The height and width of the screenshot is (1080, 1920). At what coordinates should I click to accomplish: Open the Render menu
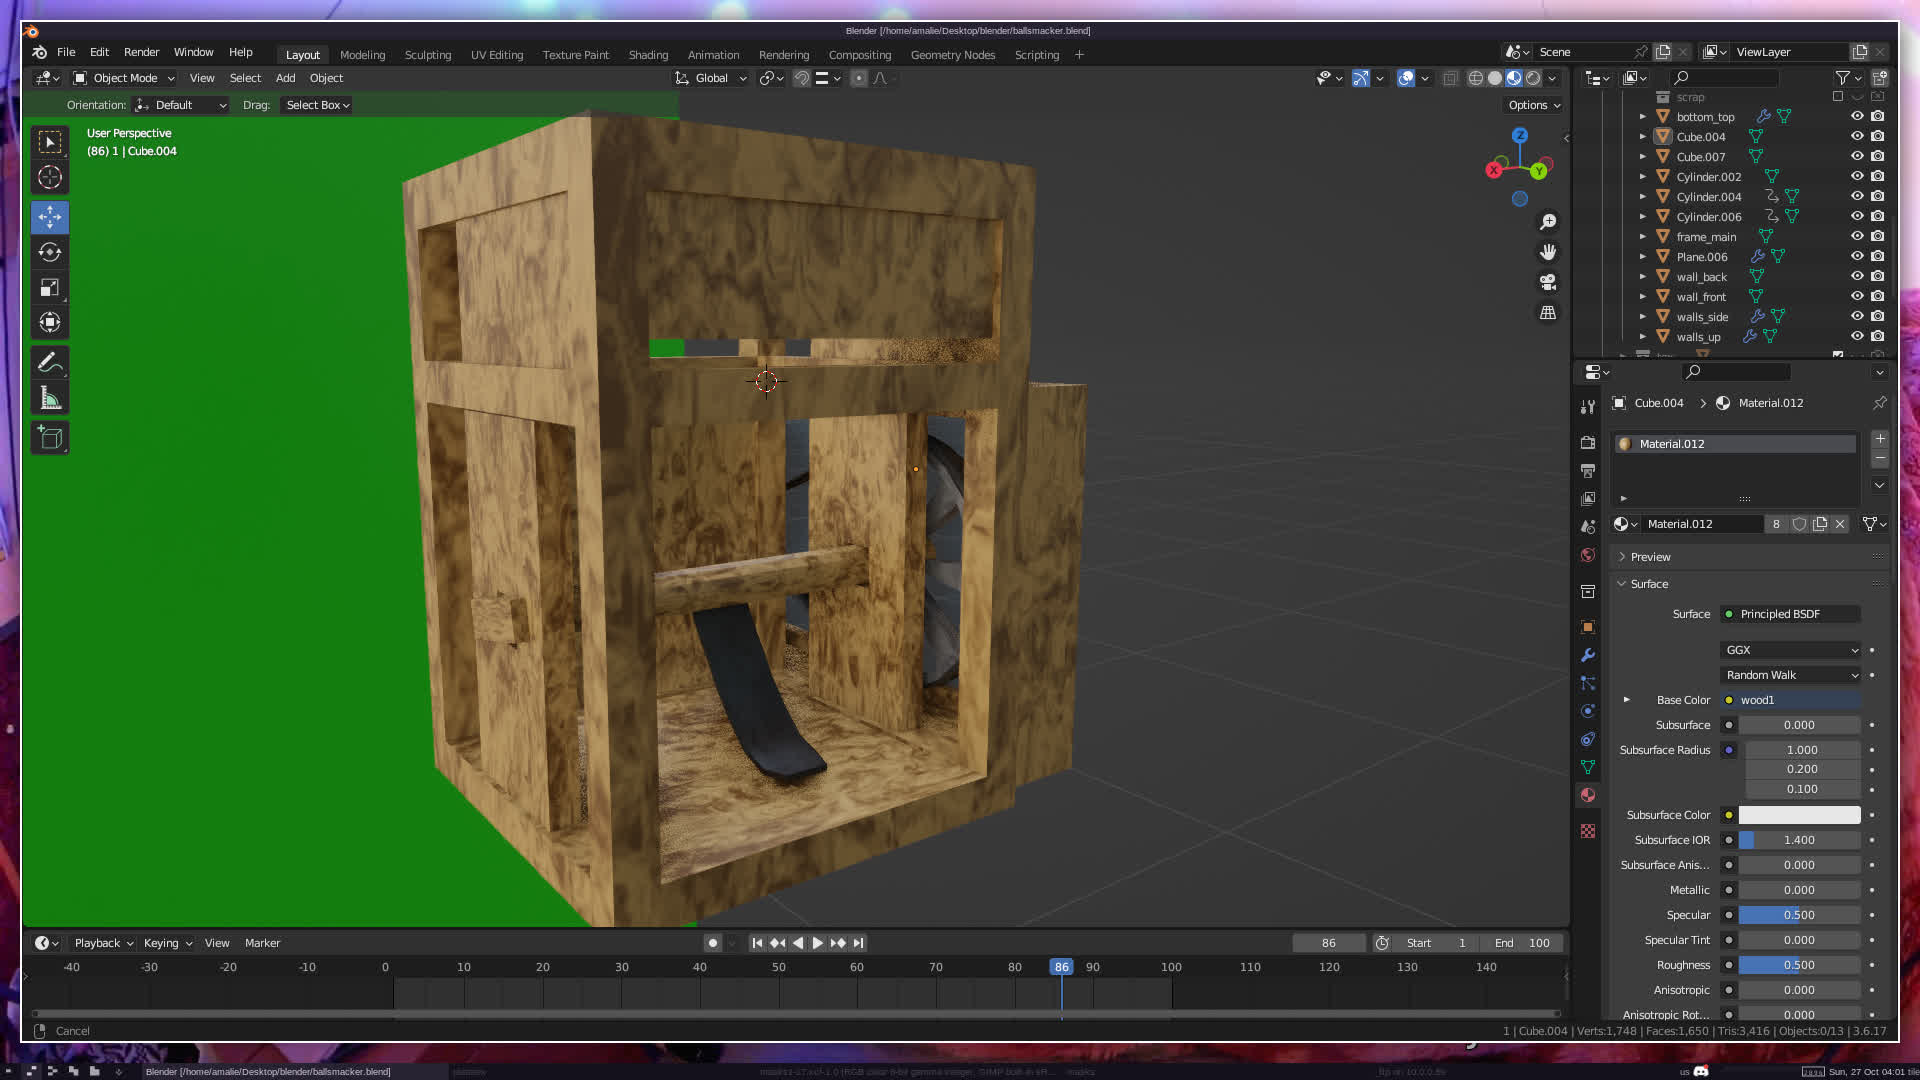pyautogui.click(x=141, y=52)
